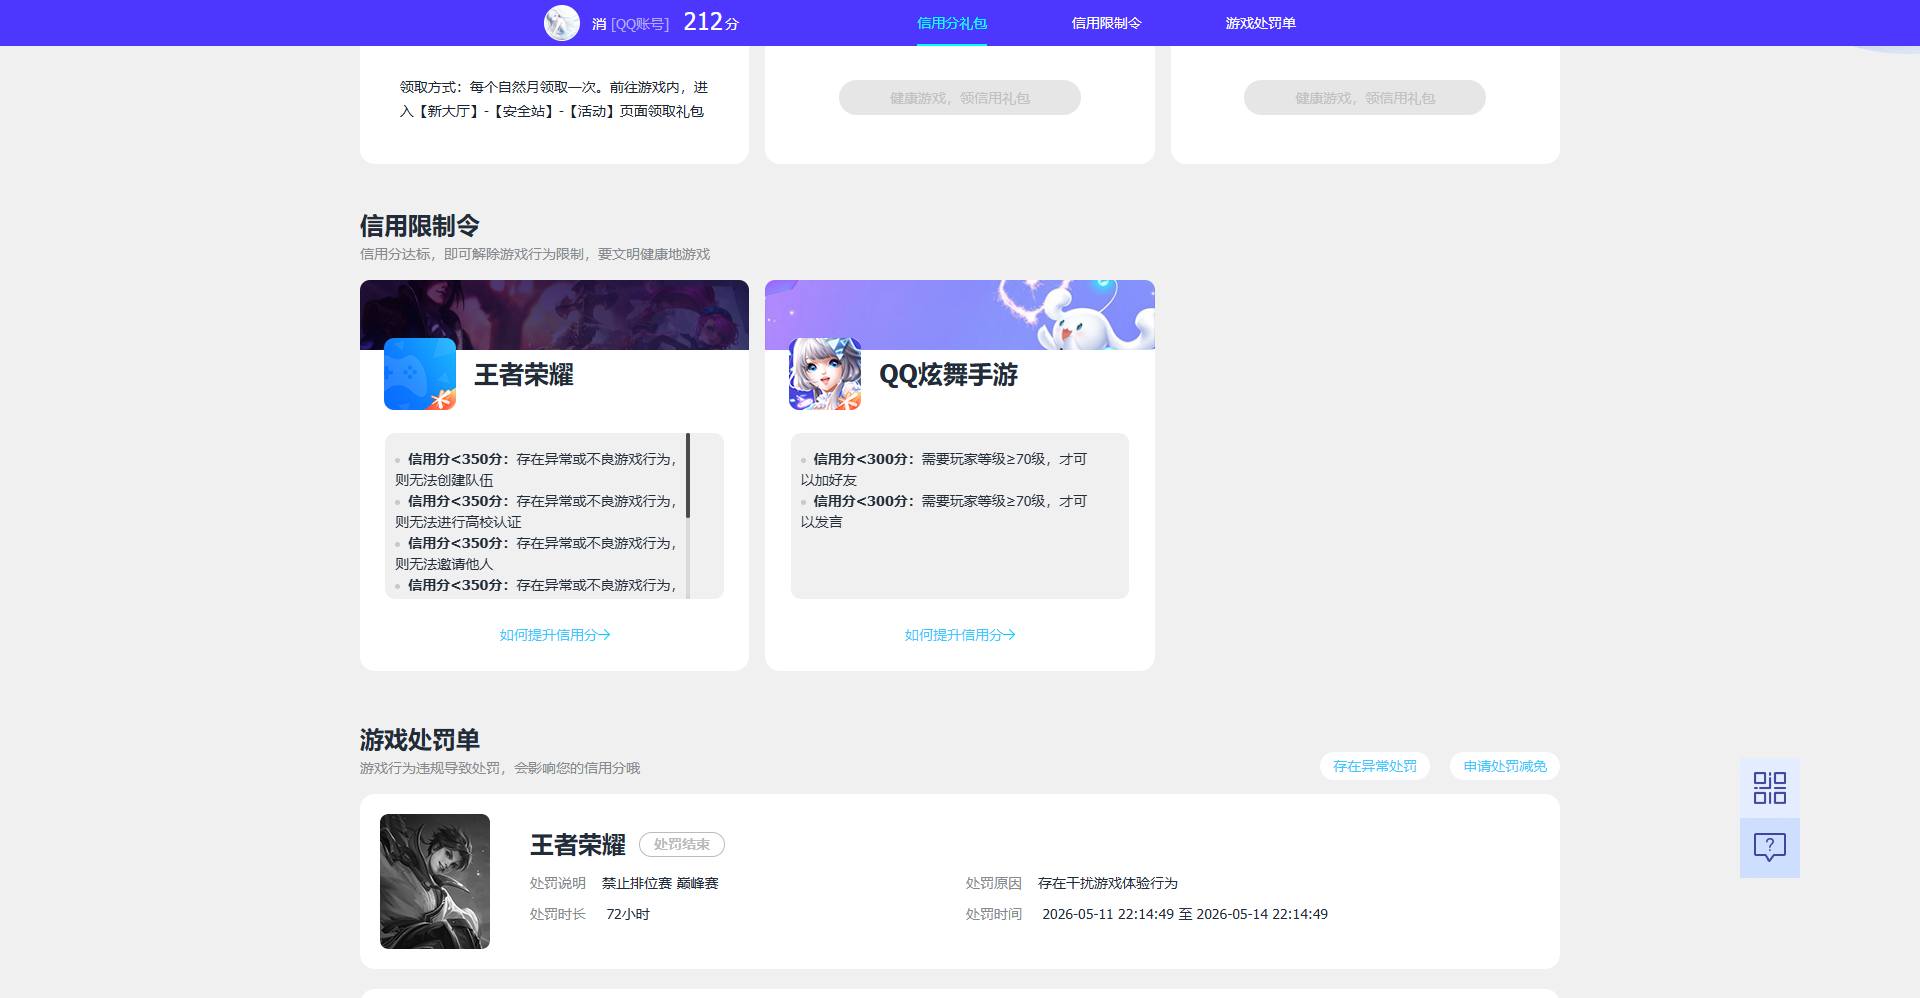
Task: Click 如何提升信用分 link under 王者荣耀
Action: coord(555,635)
